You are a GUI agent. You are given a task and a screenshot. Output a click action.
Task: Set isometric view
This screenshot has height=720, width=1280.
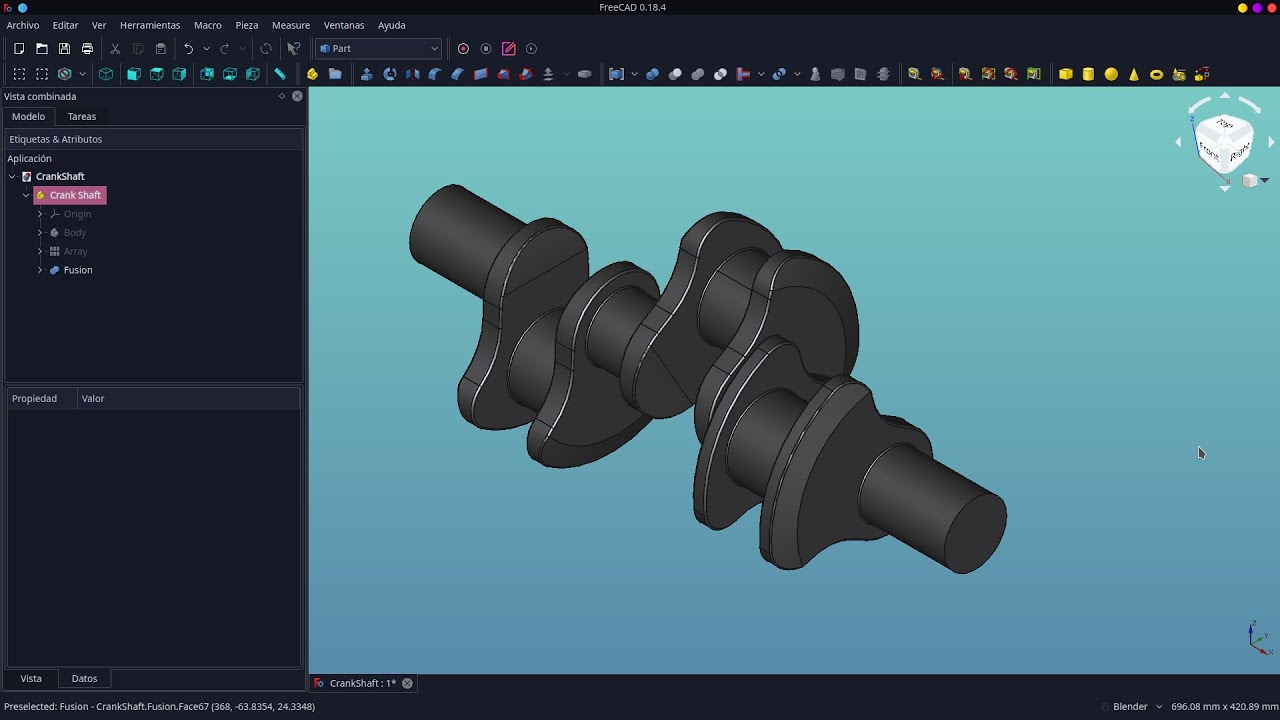tap(106, 74)
